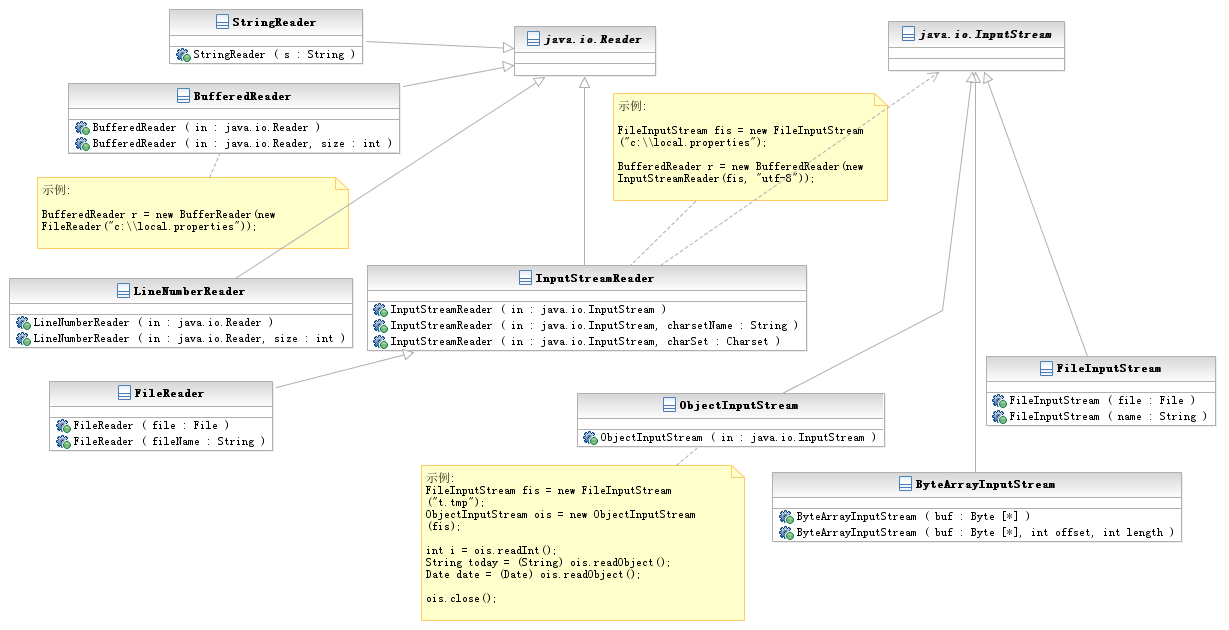
Task: Click the 'ois.close();' line in note
Action: click(461, 599)
